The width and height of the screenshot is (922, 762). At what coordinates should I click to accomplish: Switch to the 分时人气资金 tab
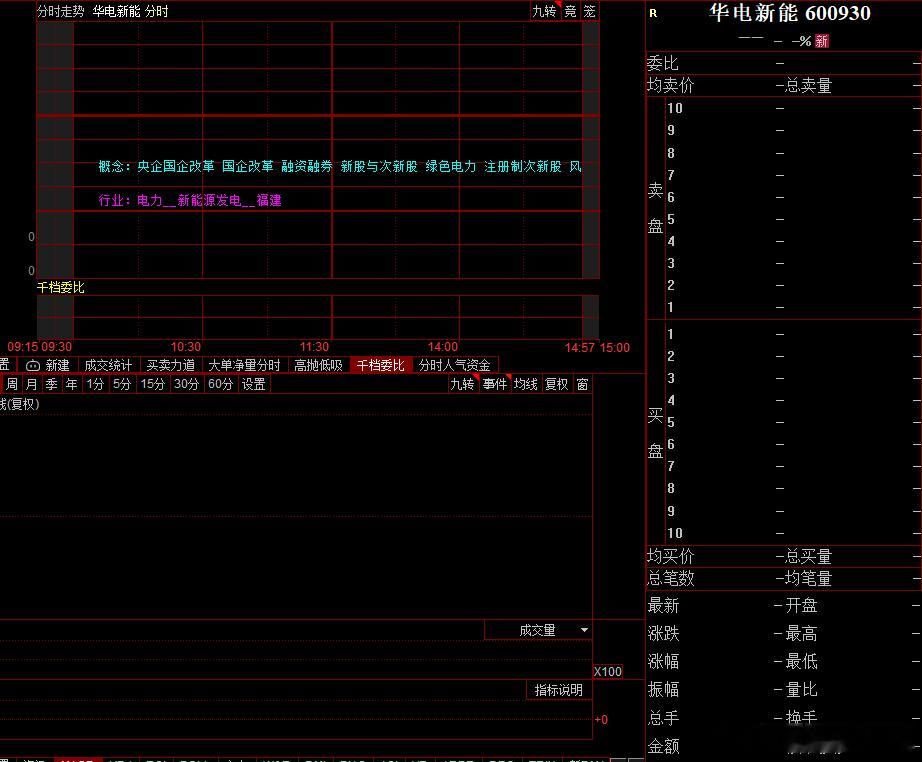pos(455,365)
